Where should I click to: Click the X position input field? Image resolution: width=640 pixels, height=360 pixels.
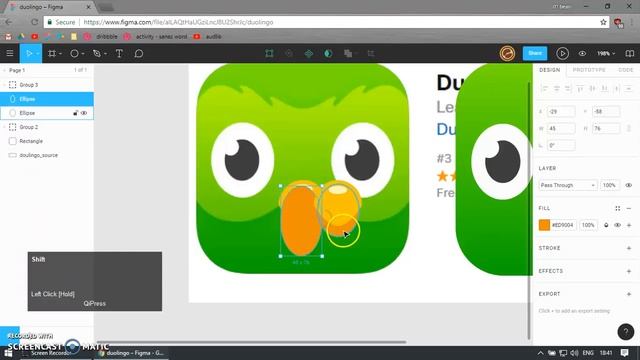click(x=561, y=111)
